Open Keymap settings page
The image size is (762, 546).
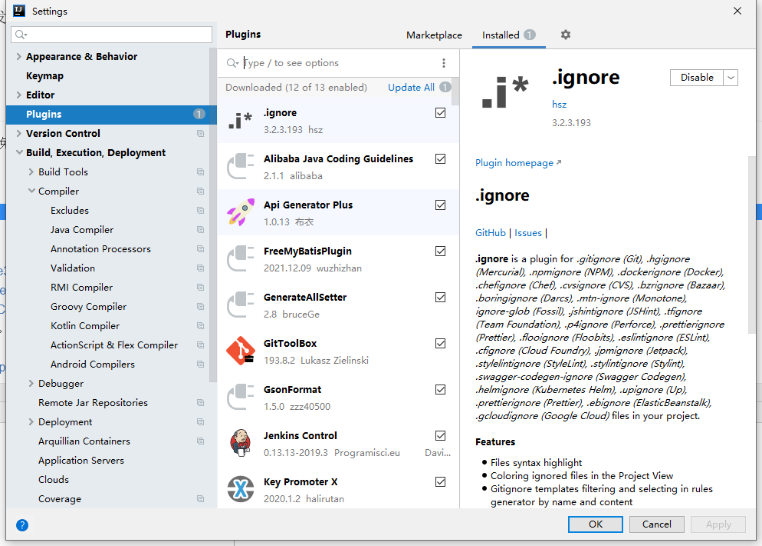(45, 76)
